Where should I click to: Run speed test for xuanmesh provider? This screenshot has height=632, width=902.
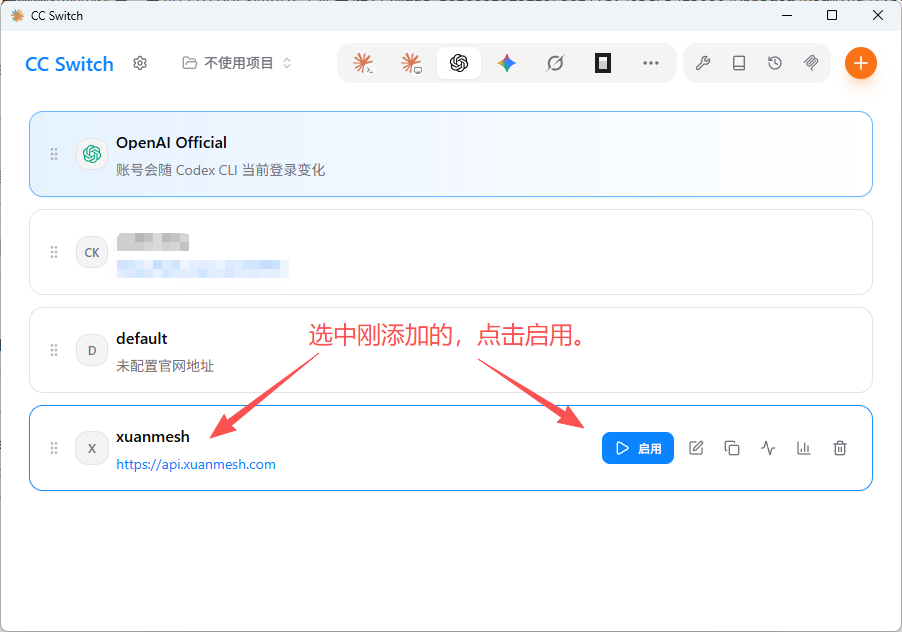click(x=768, y=448)
